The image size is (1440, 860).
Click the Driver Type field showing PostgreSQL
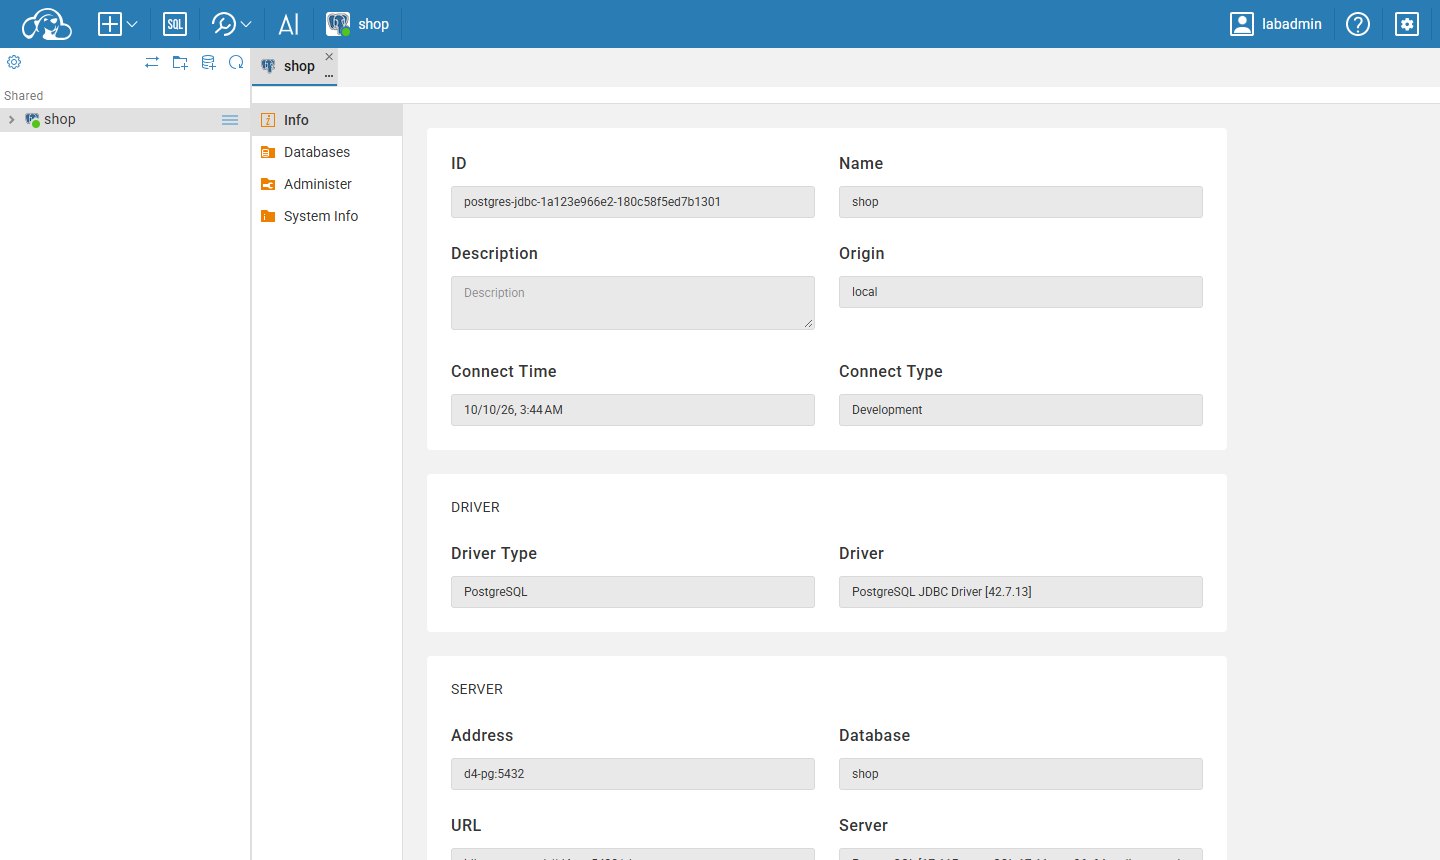point(633,592)
